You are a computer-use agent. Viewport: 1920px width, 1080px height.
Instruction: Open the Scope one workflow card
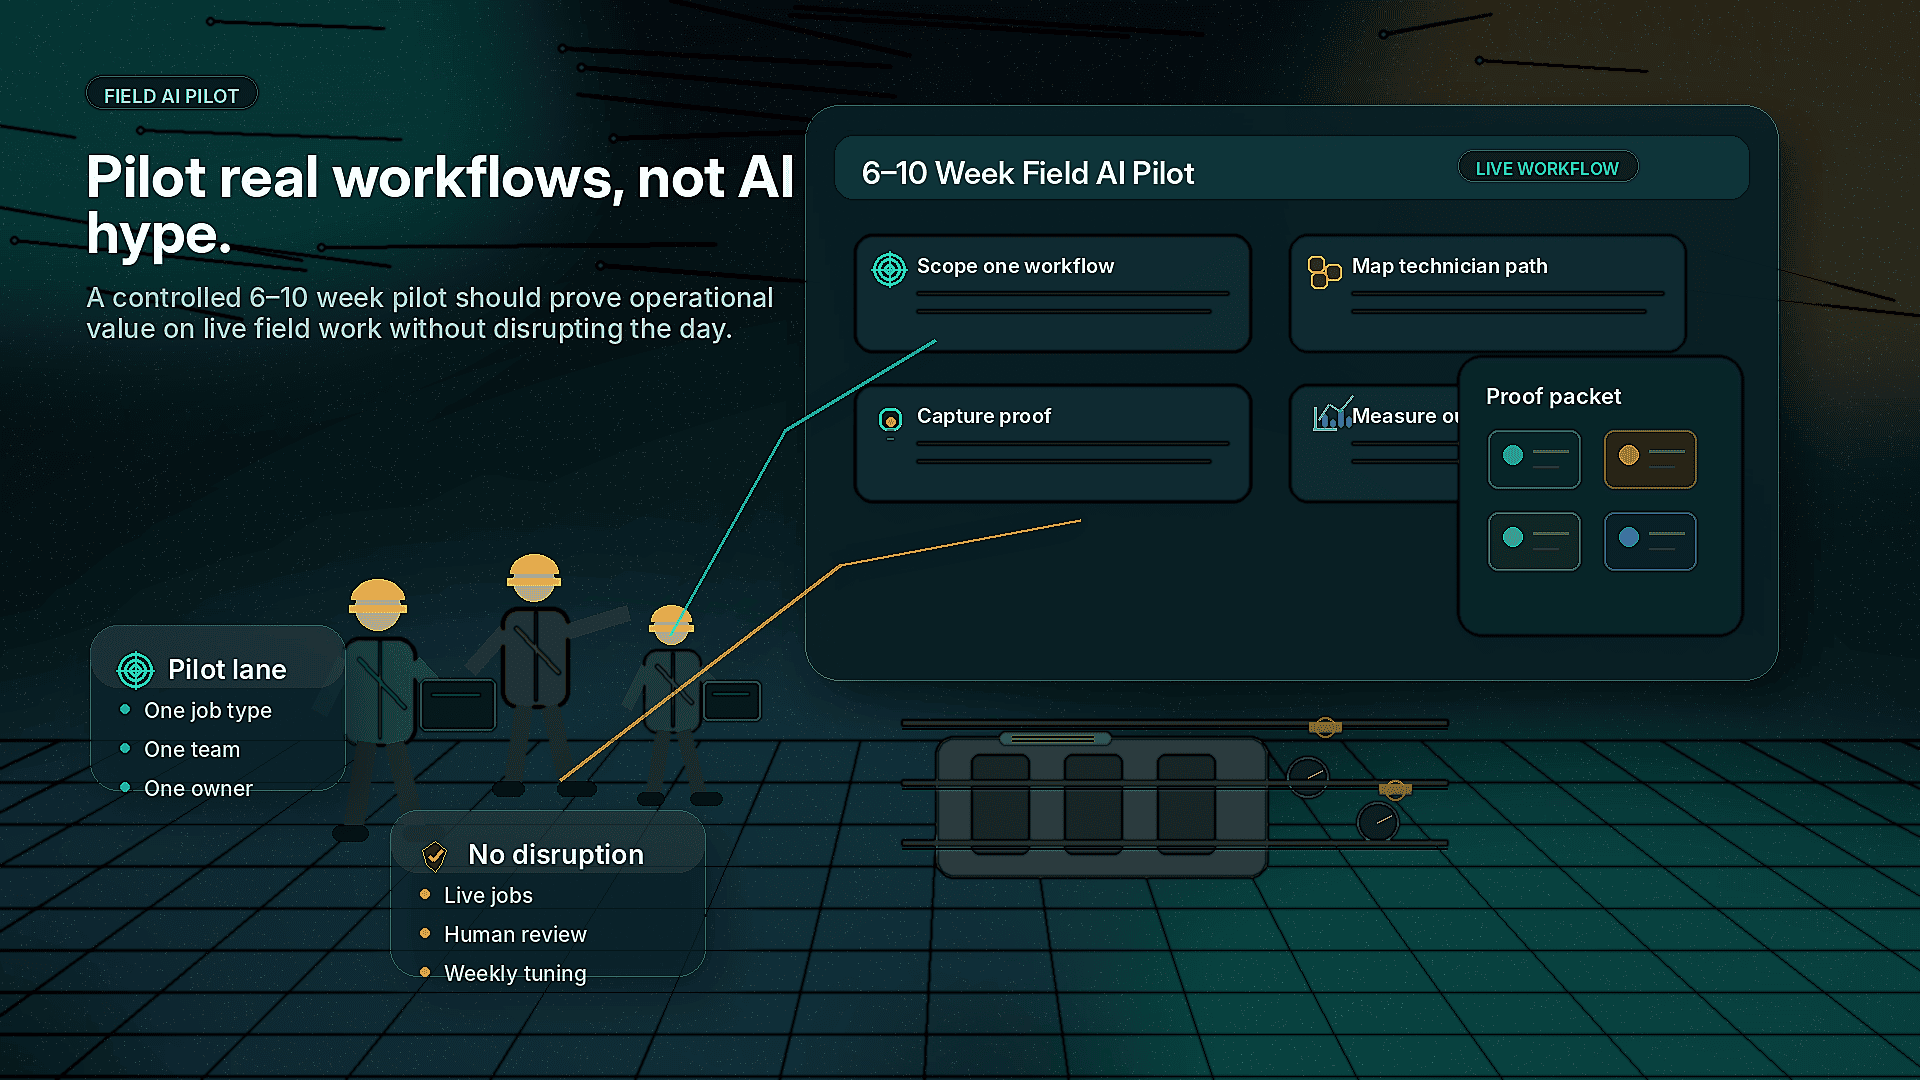[1053, 293]
